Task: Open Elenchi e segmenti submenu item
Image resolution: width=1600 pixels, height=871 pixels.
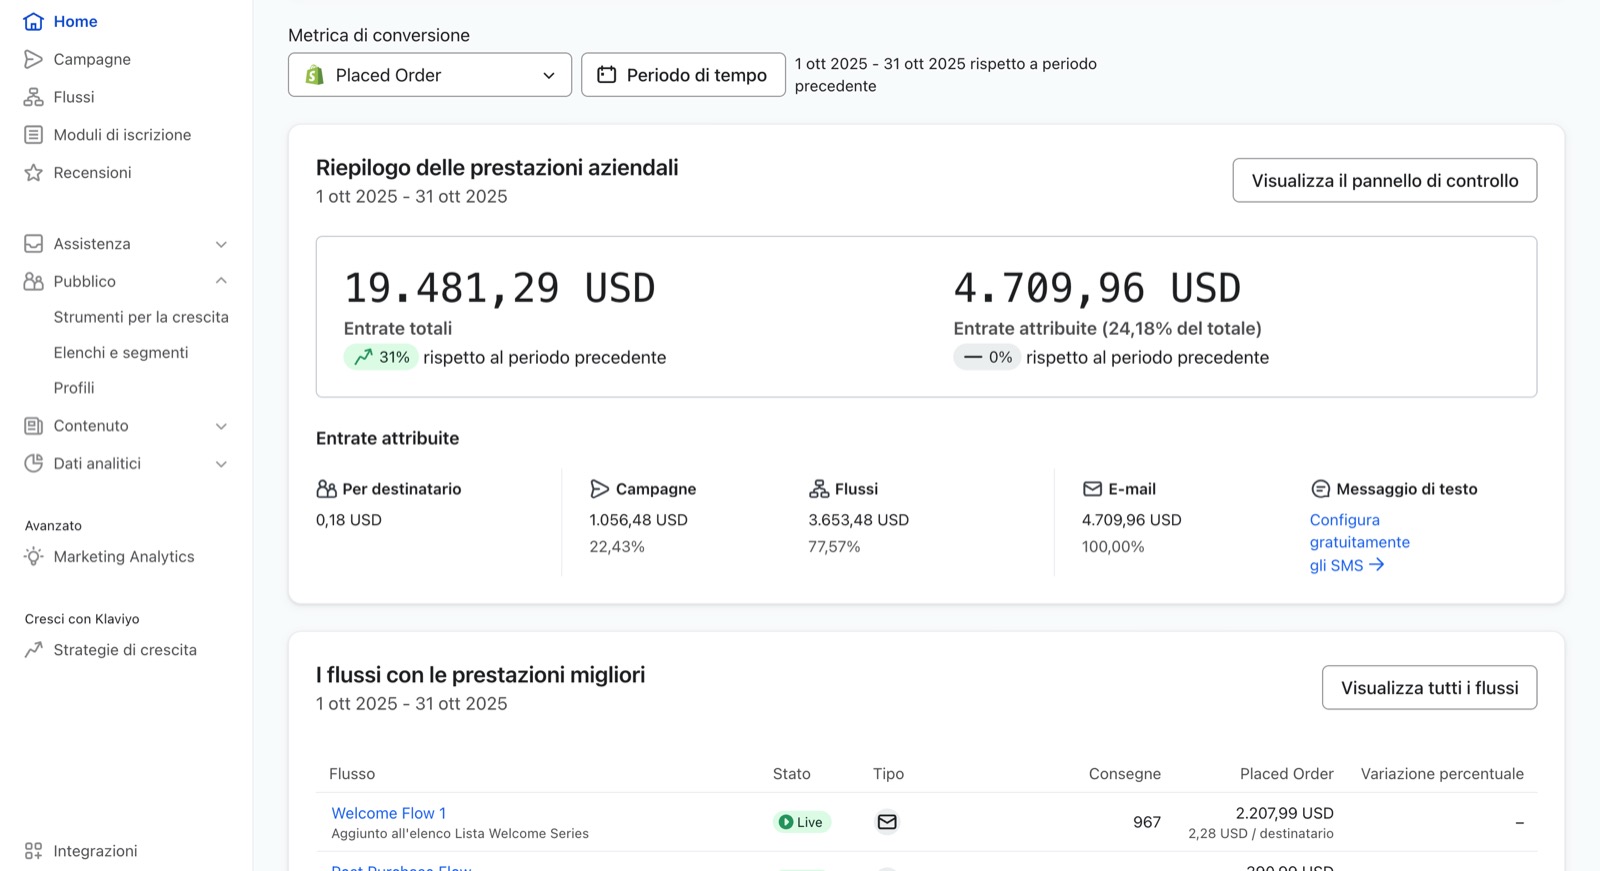Action: tap(121, 353)
